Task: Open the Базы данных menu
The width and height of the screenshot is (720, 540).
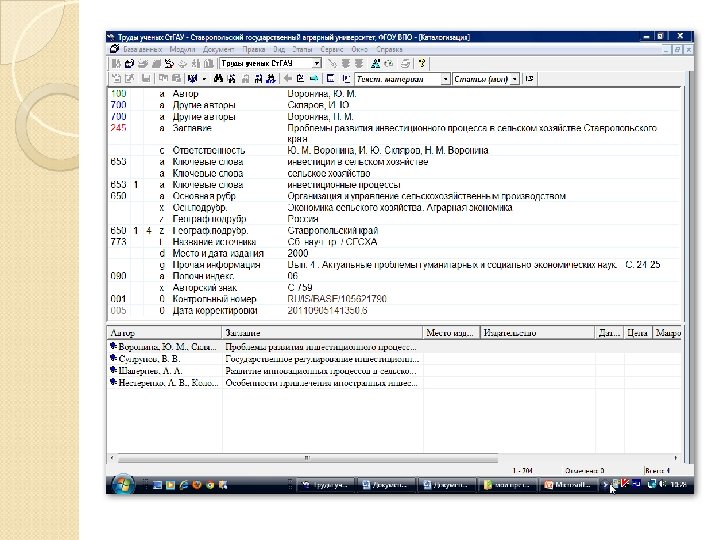Action: [x=142, y=49]
